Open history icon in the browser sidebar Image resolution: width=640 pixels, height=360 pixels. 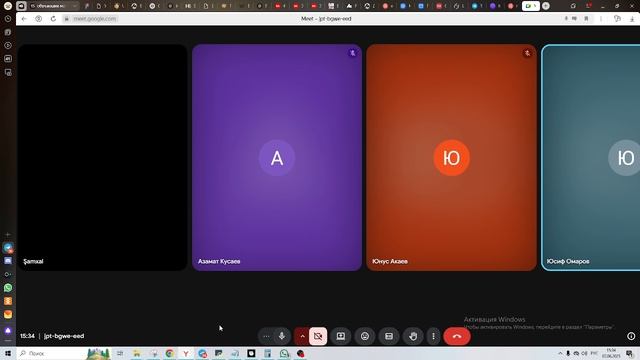pos(8,19)
